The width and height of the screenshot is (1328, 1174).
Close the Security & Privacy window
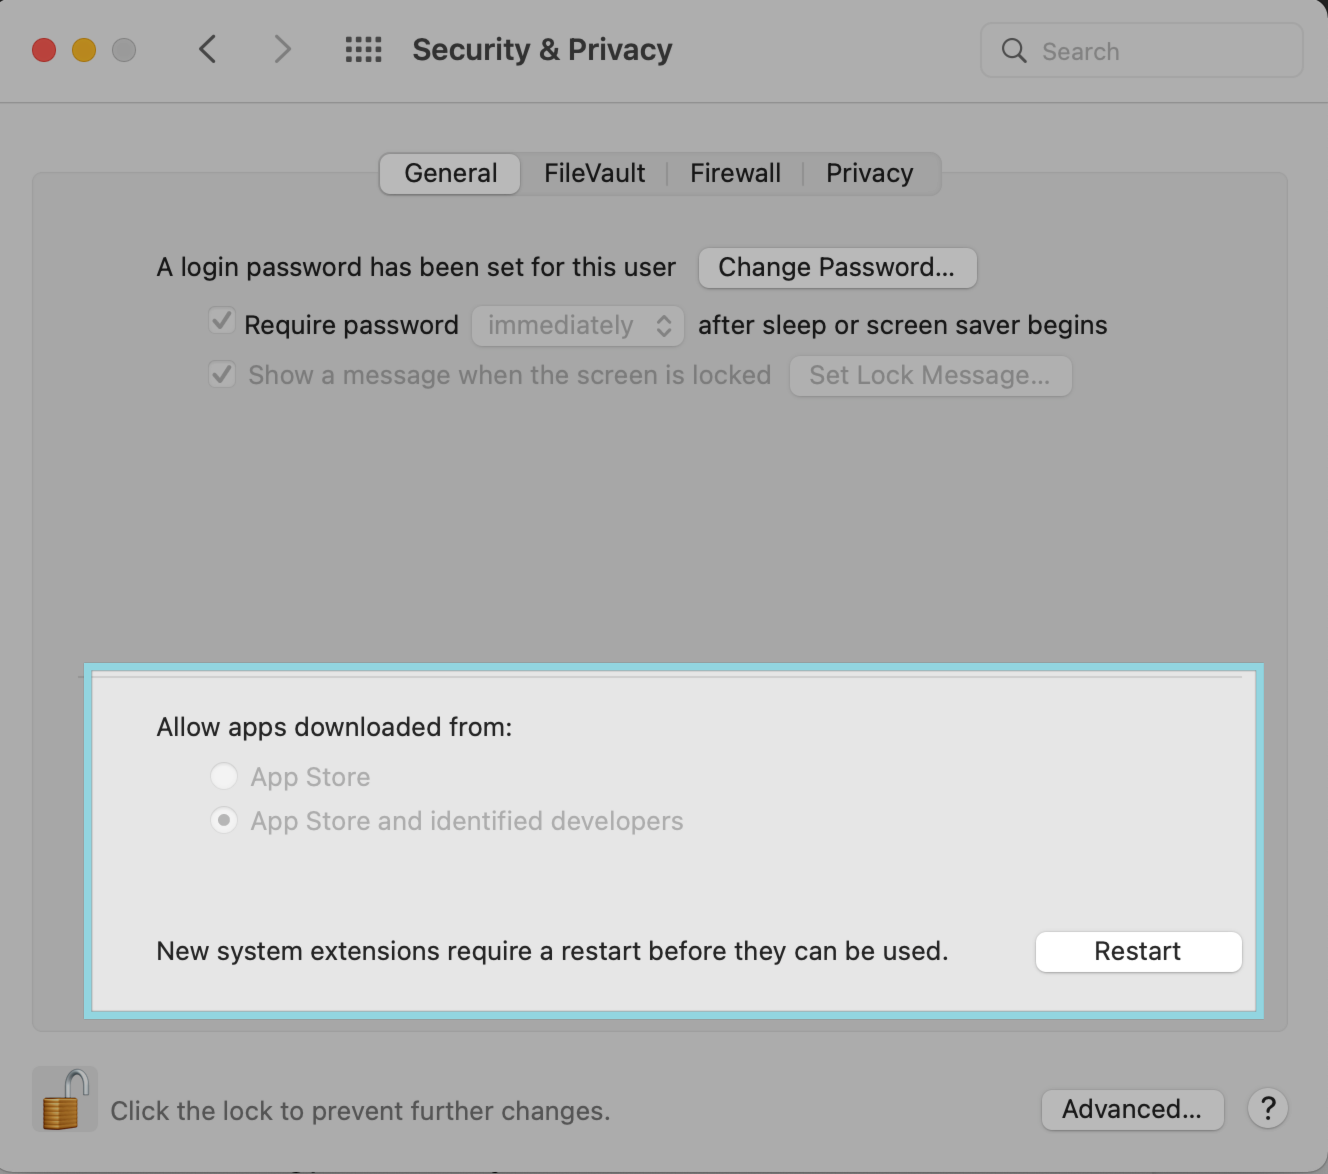click(44, 50)
